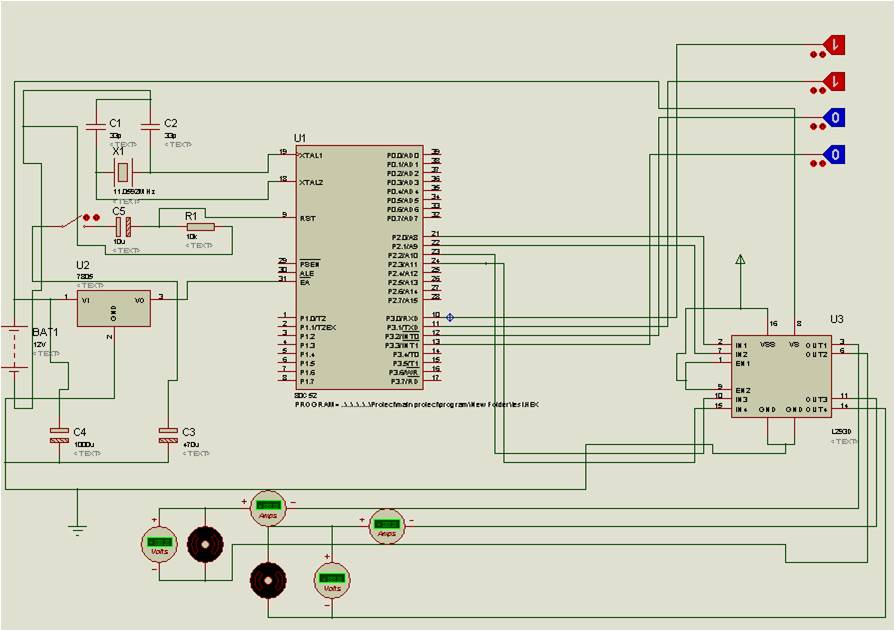Screen dimensions: 895x631
Task: Select the C5 reset capacitor symbol
Action: point(123,227)
